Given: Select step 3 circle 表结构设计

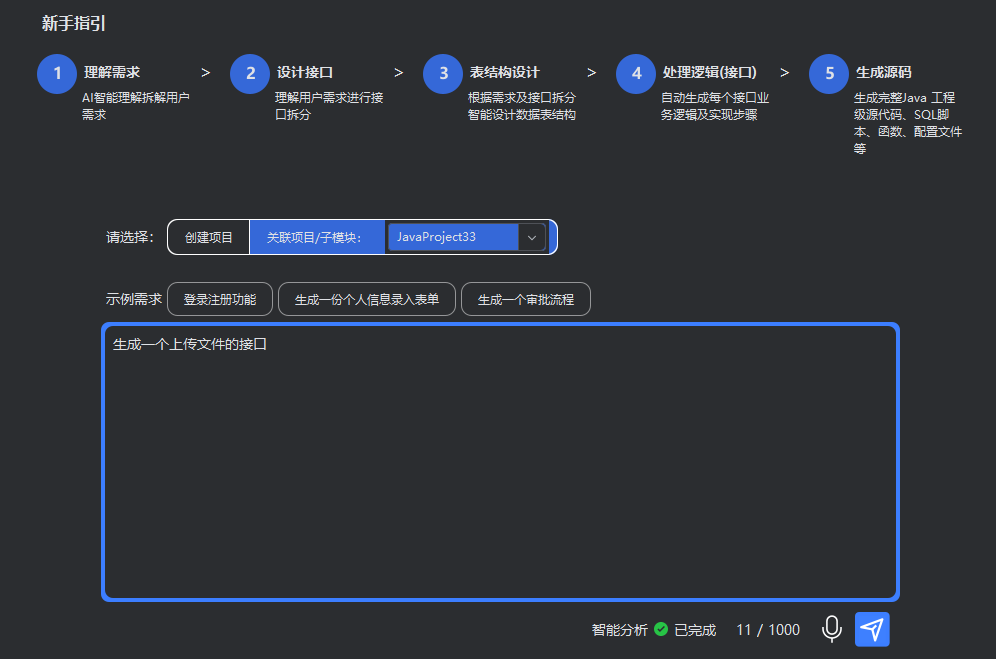Looking at the screenshot, I should coord(443,74).
